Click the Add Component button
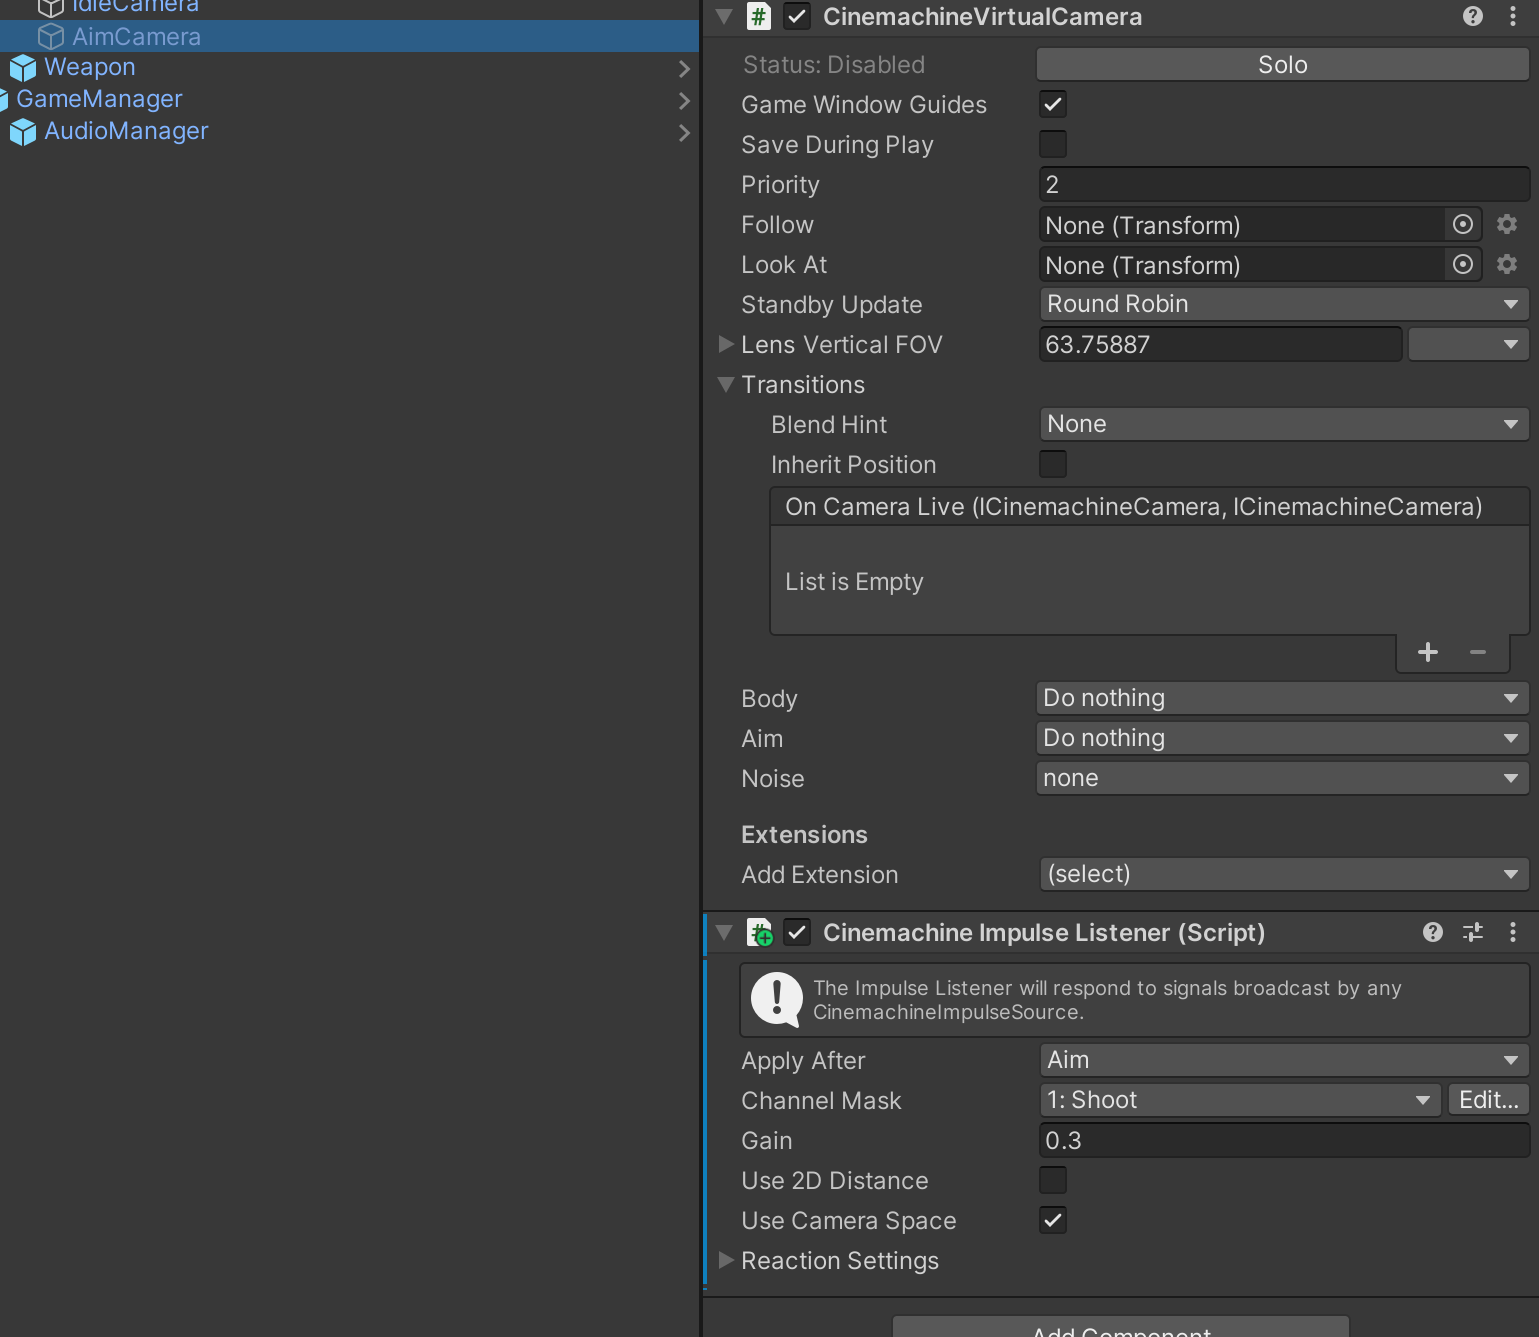Viewport: 1539px width, 1337px height. coord(1121,1327)
